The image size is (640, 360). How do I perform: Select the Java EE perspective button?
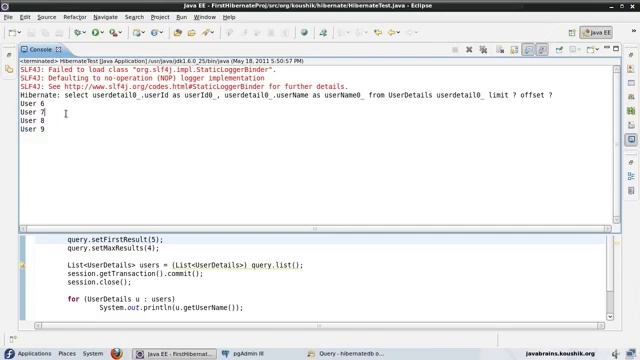point(596,33)
